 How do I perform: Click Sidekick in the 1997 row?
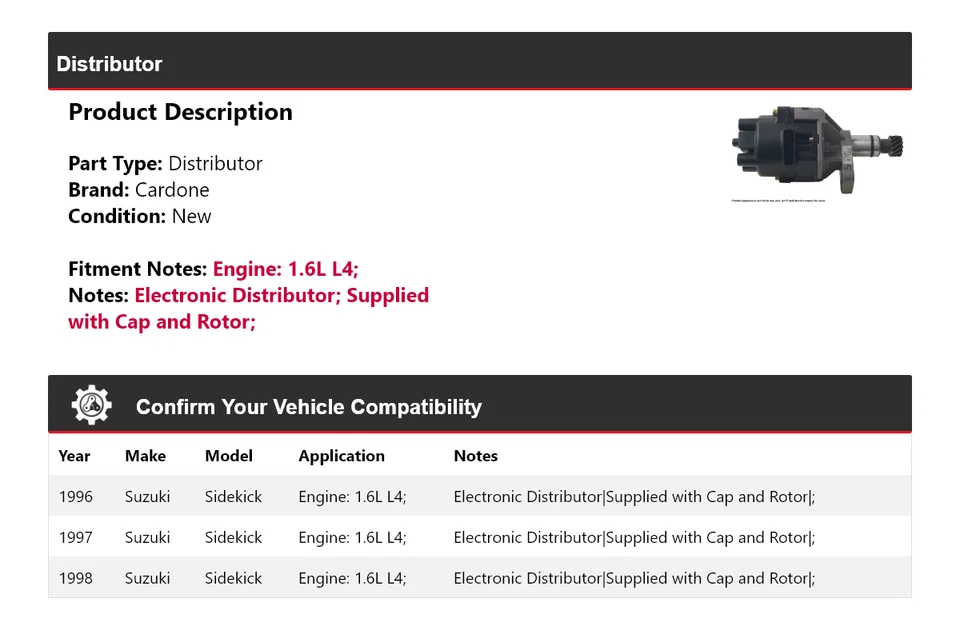click(x=233, y=538)
